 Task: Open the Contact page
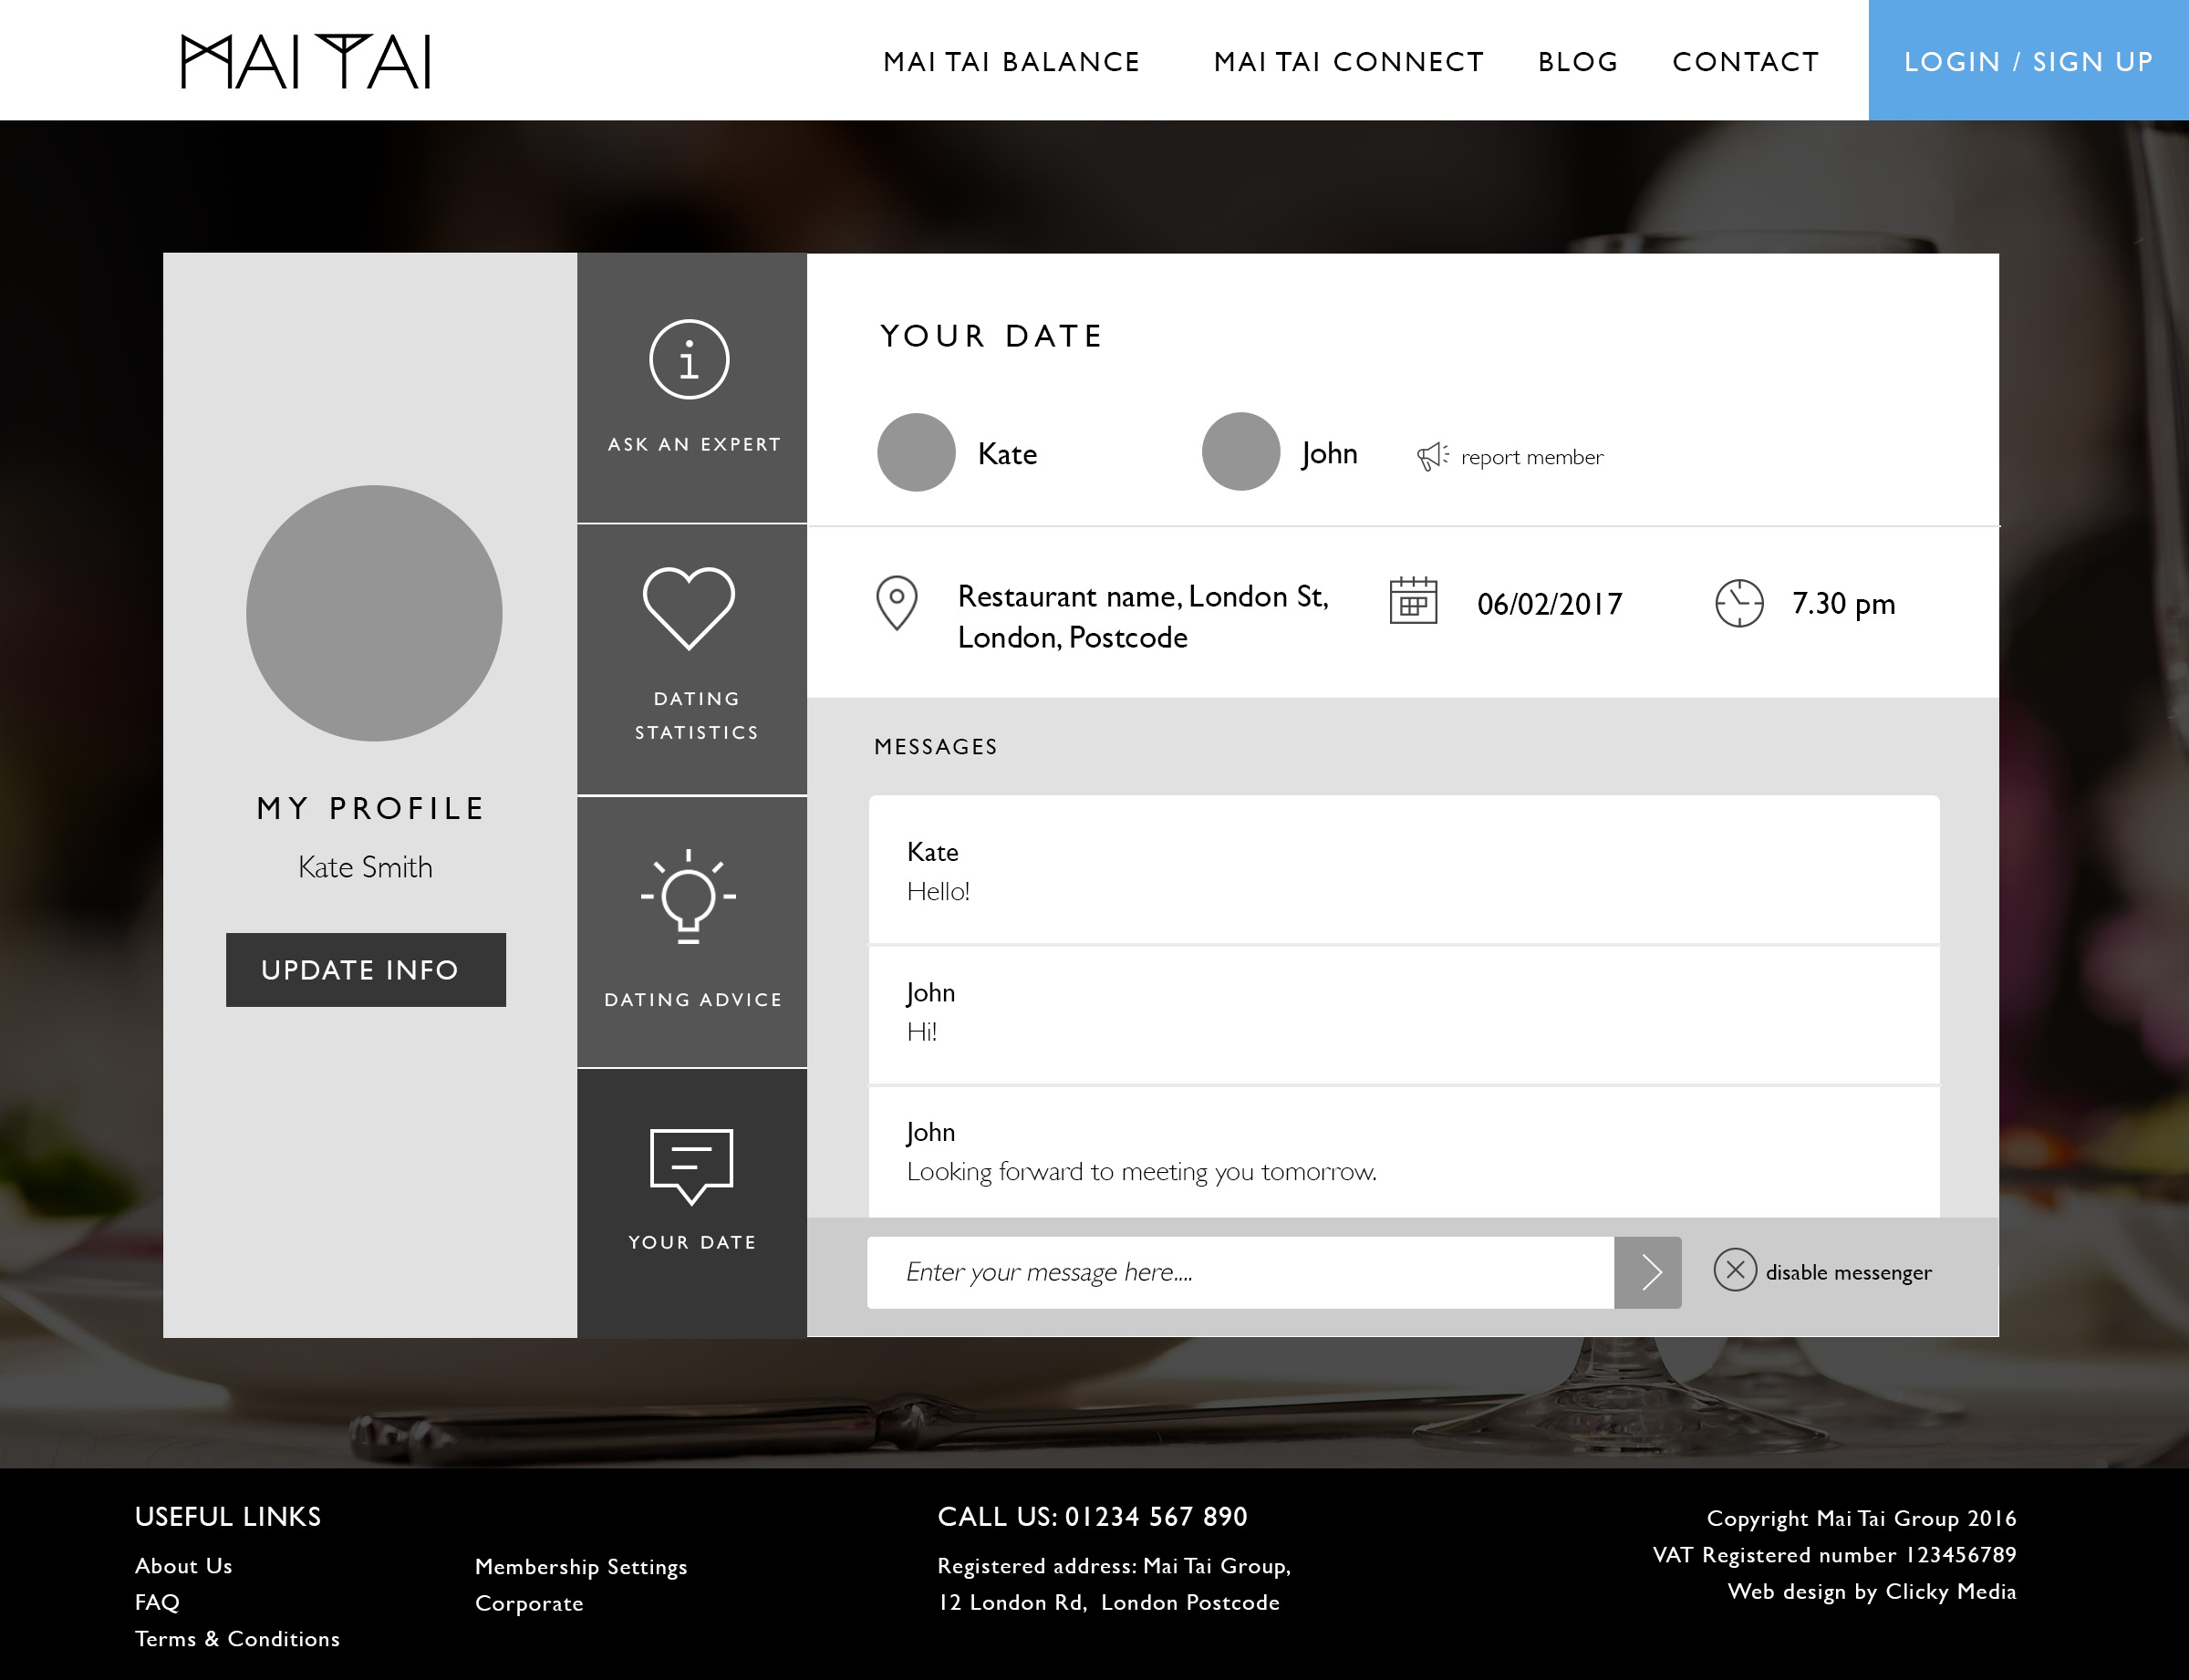[1745, 62]
